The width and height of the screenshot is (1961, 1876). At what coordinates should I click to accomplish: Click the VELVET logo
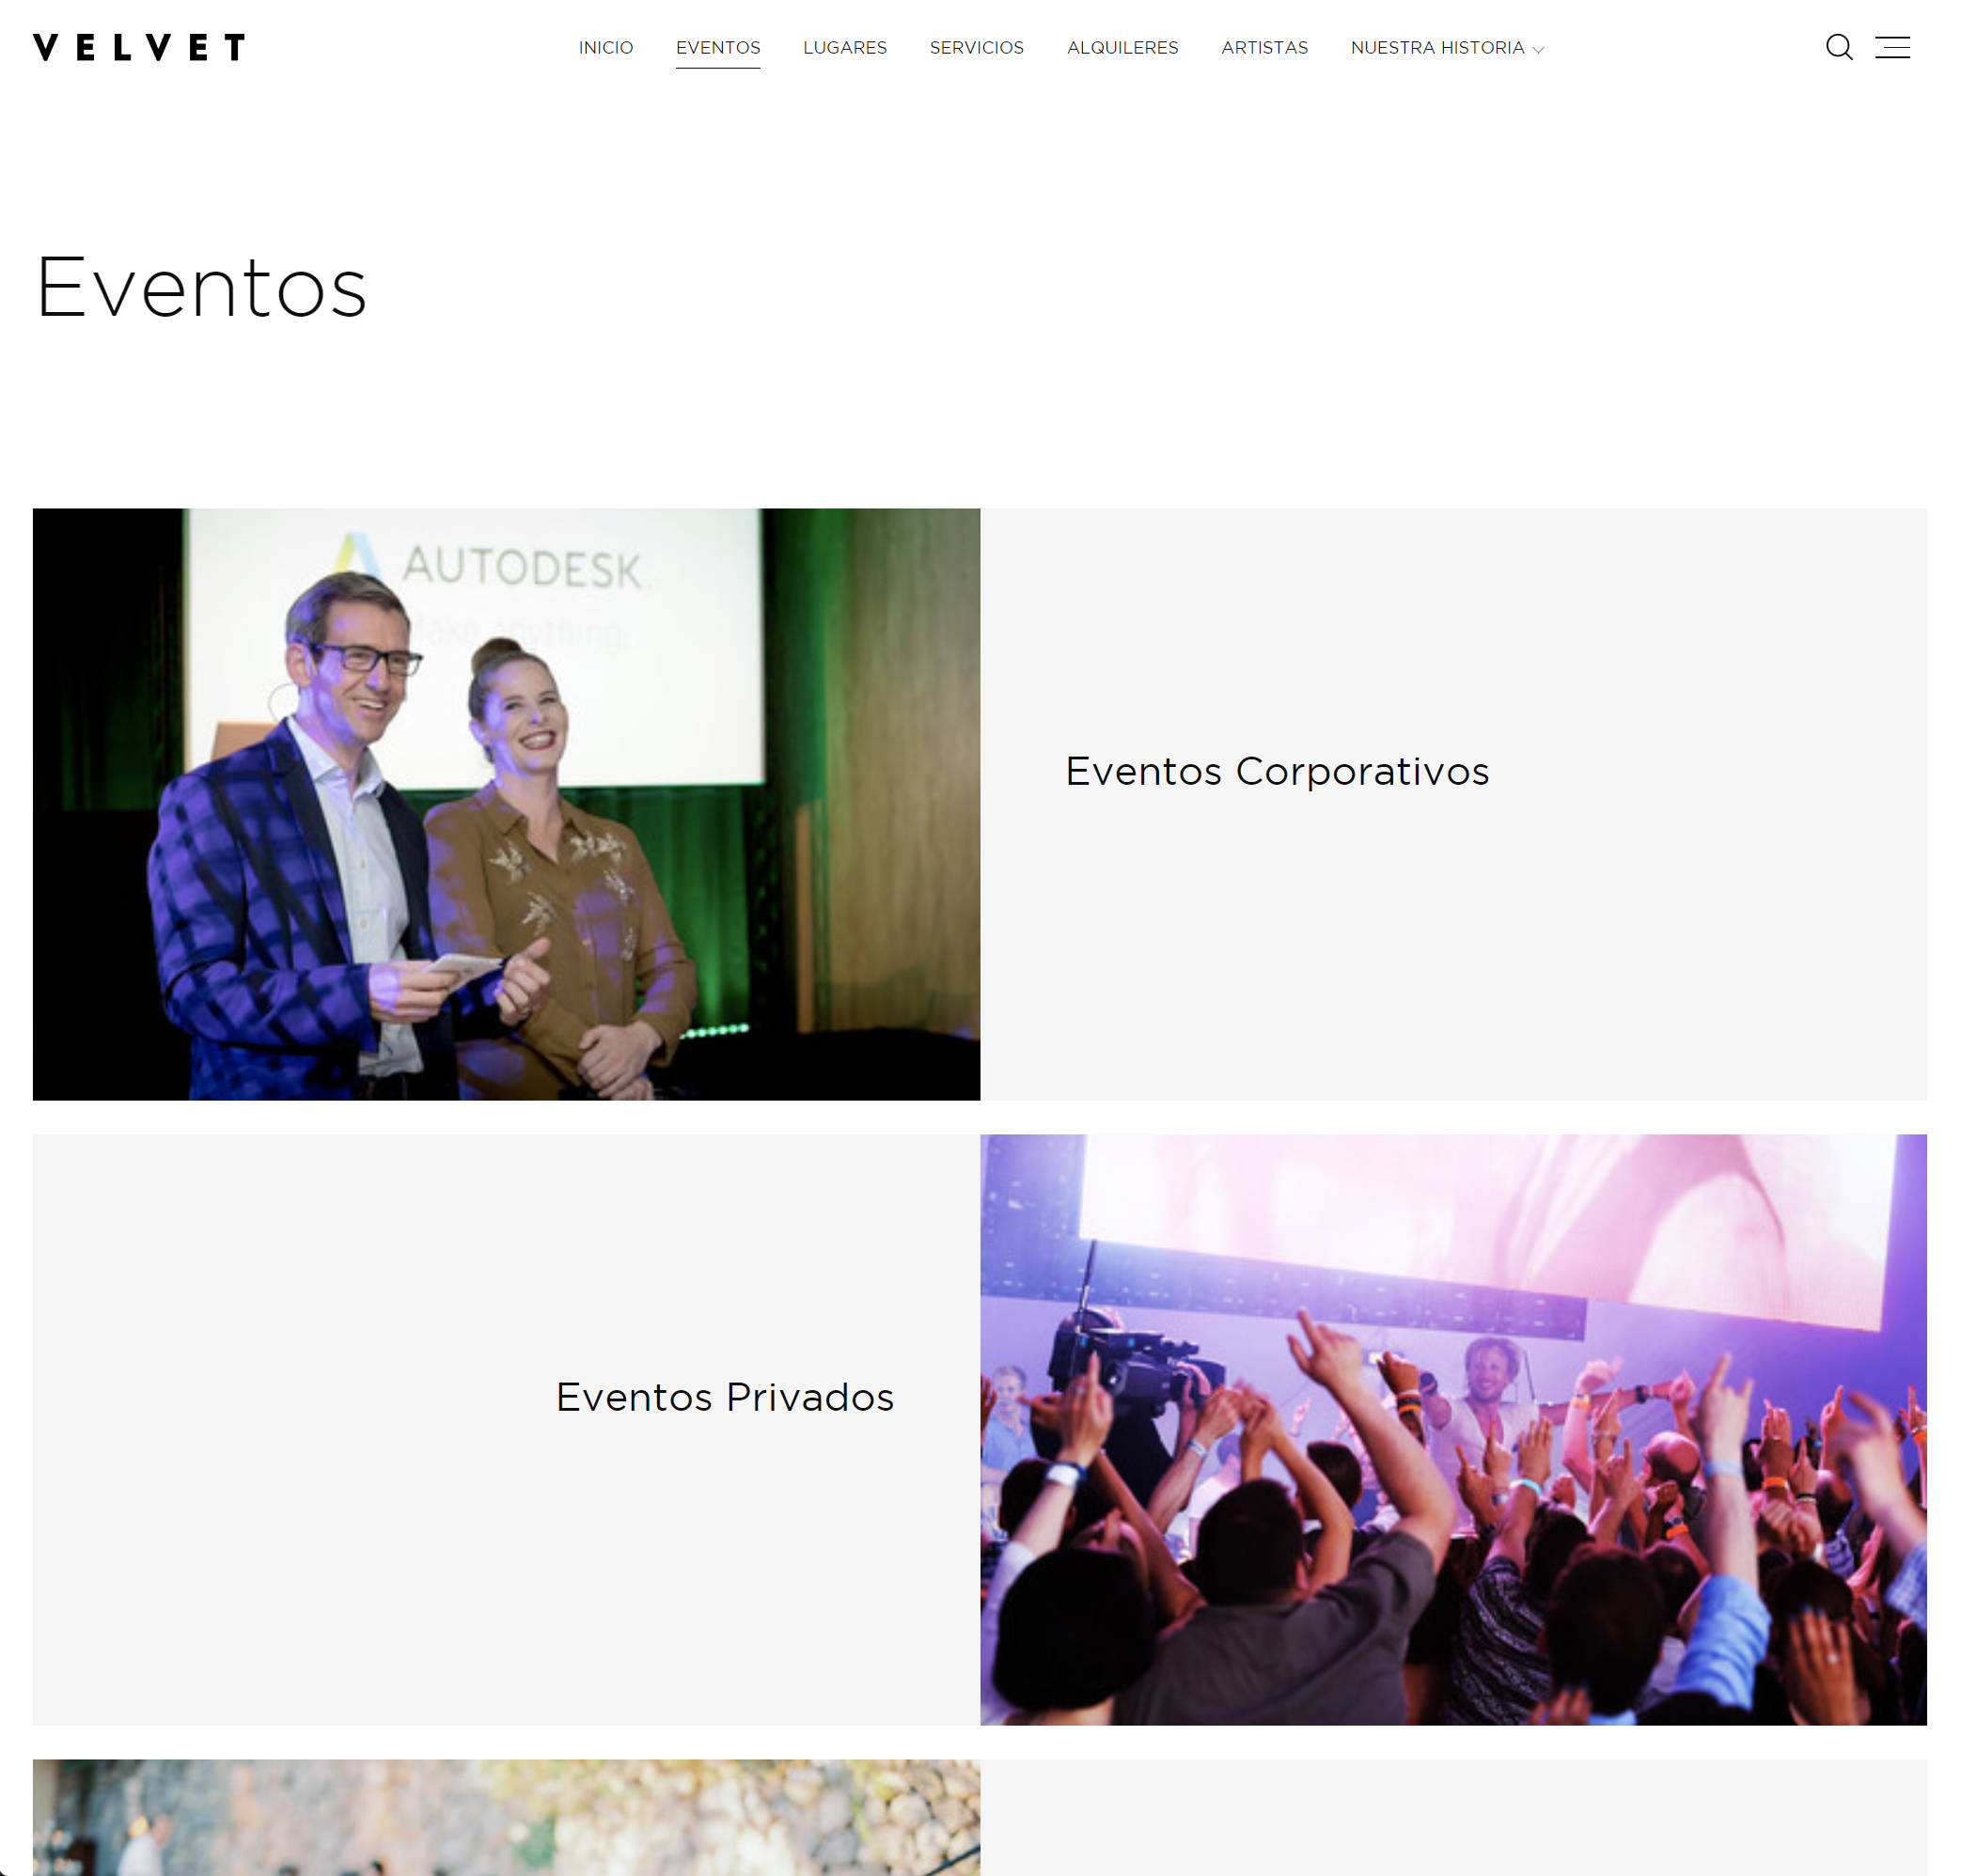coord(139,47)
